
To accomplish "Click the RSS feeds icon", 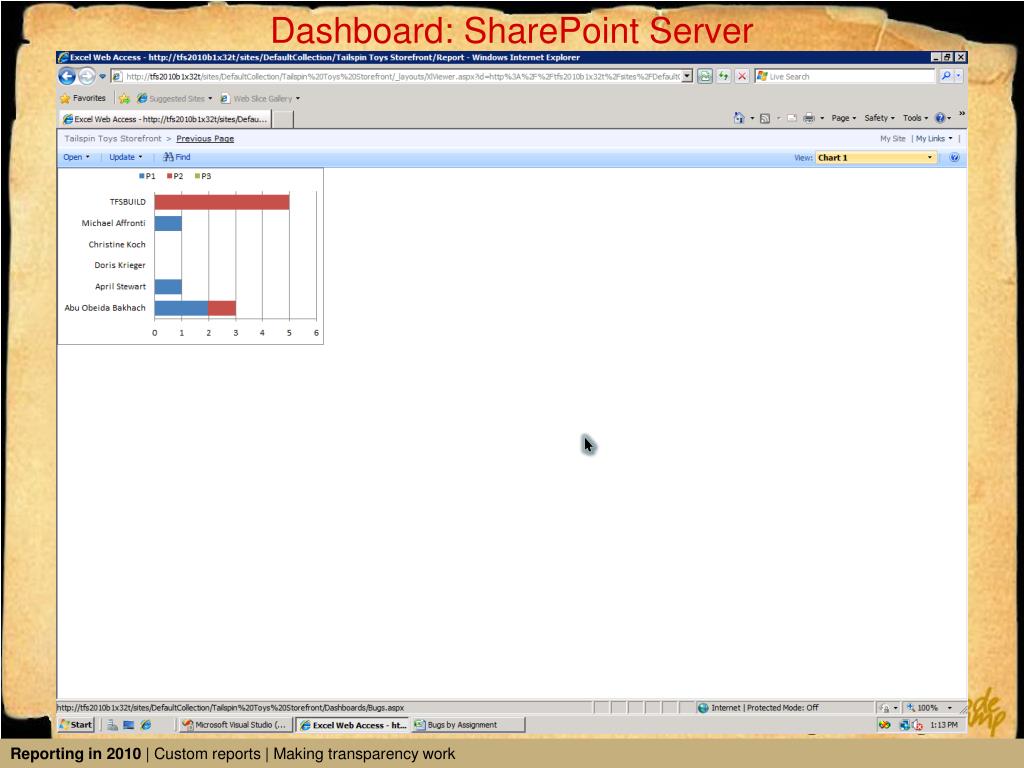I will (x=765, y=118).
